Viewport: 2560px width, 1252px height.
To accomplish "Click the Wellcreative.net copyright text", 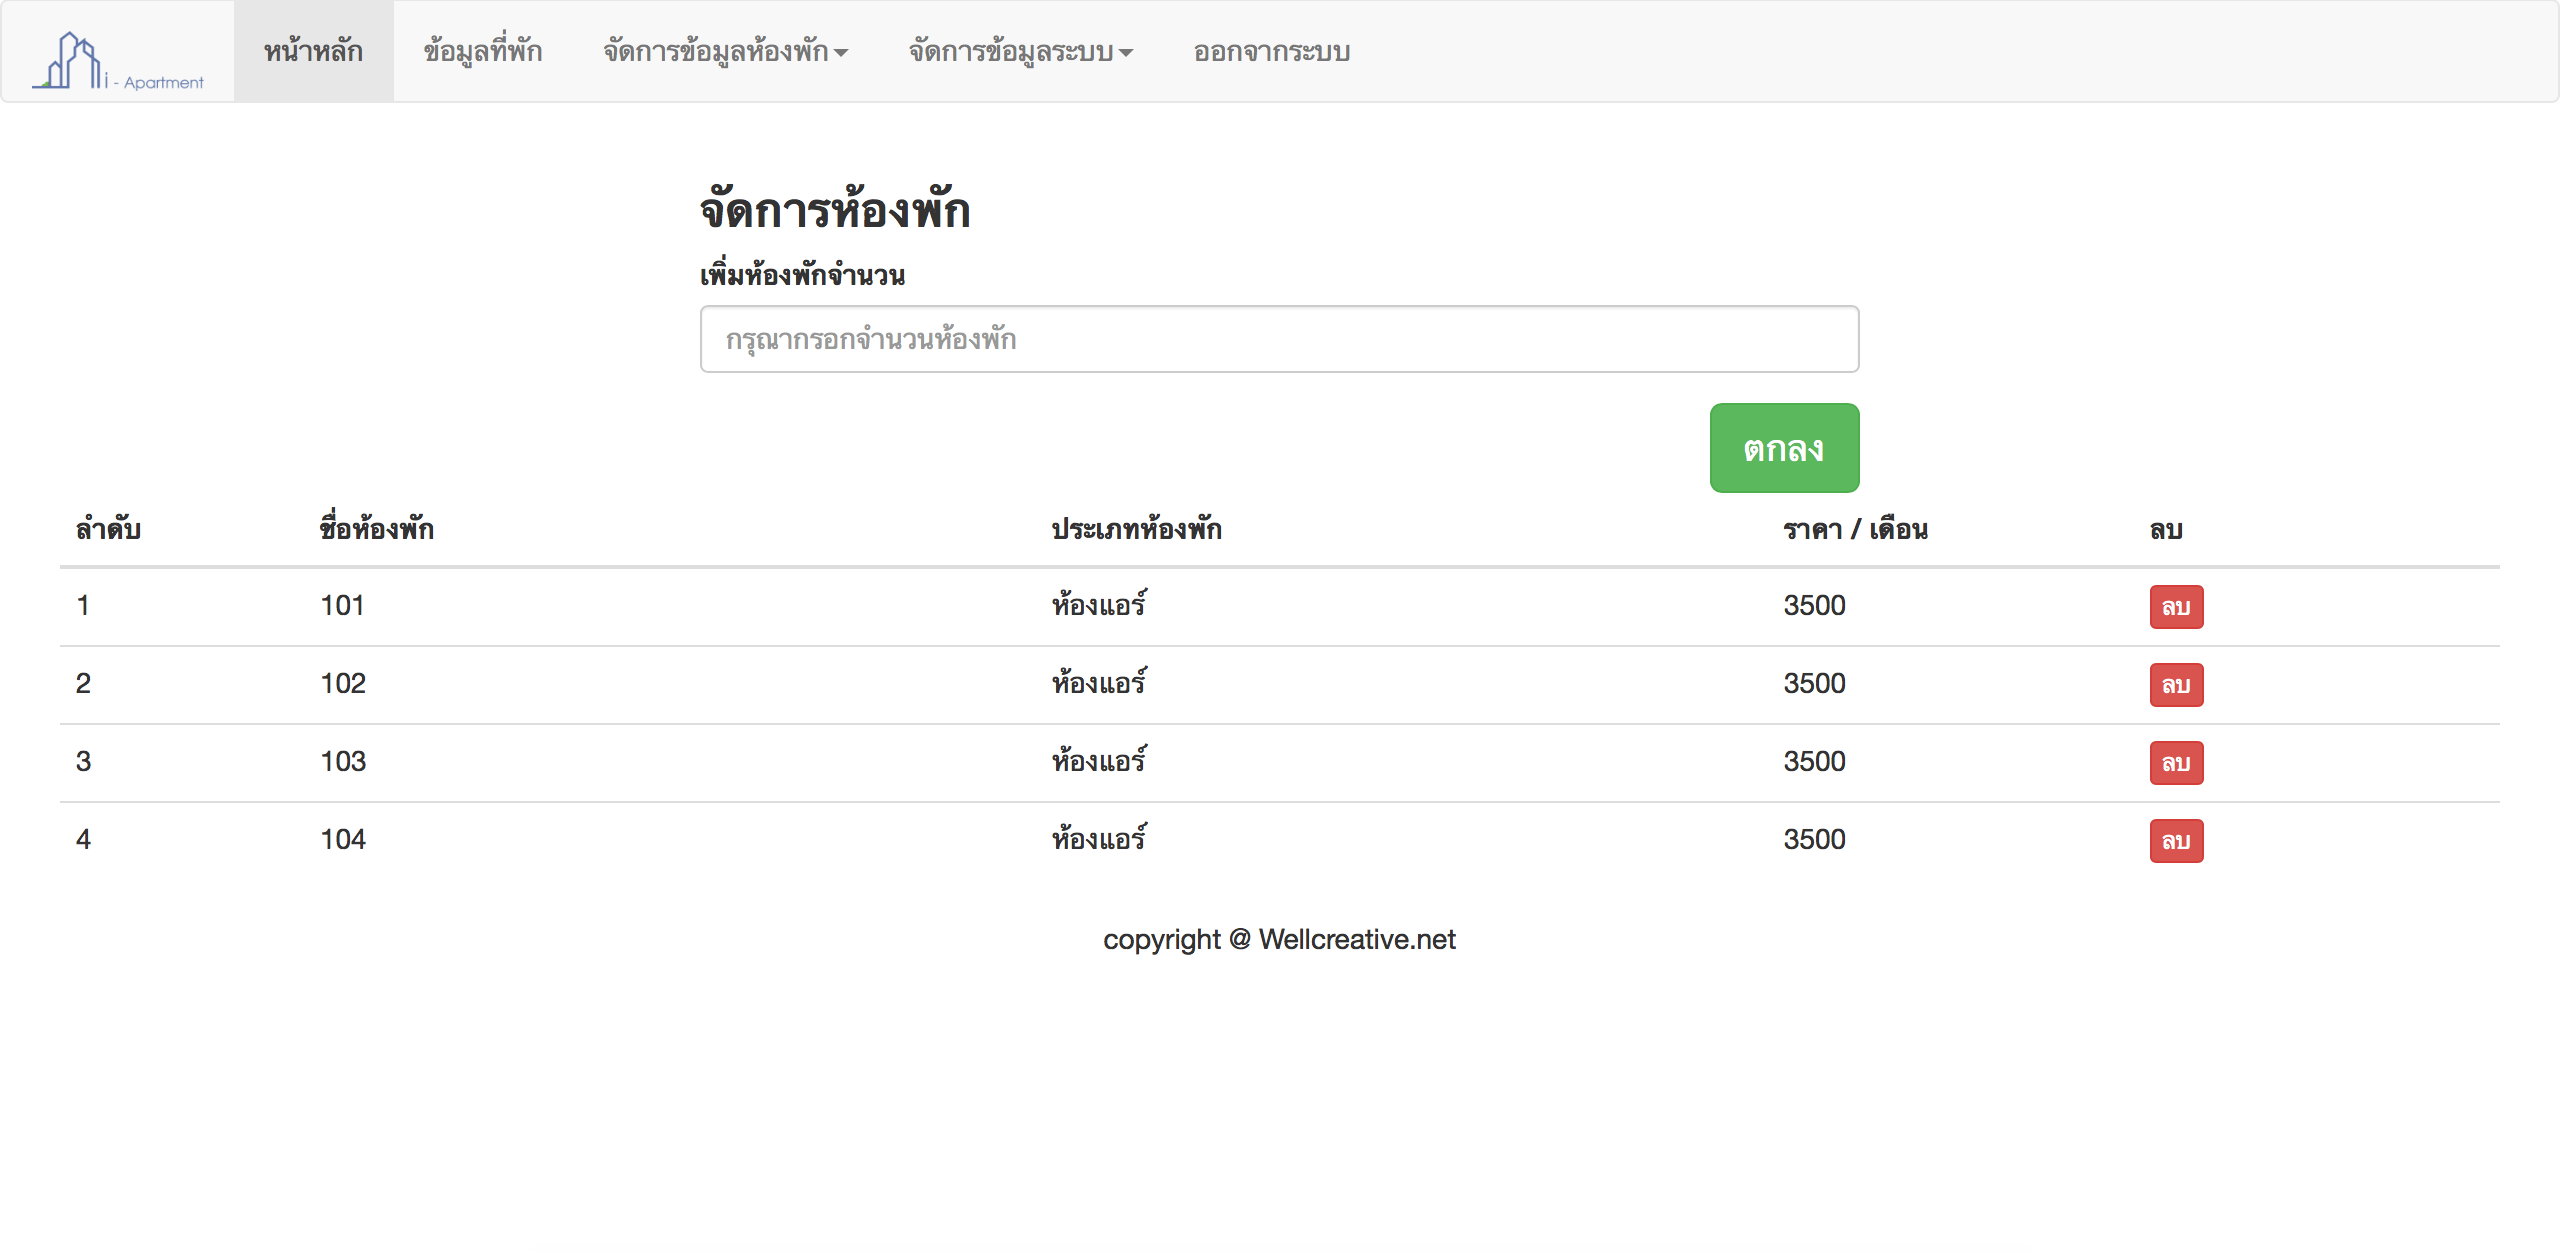I will pyautogui.click(x=1279, y=939).
